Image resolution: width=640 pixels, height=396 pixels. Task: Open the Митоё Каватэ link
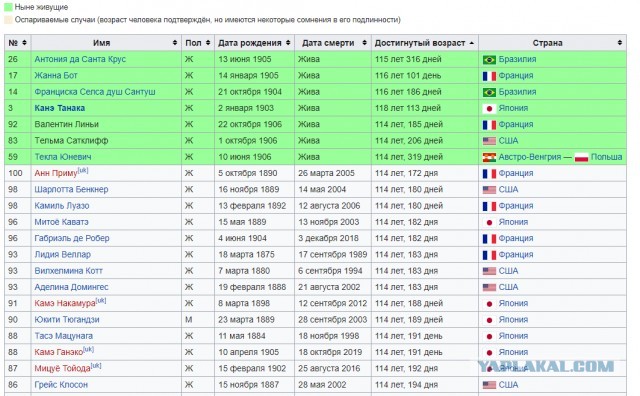(x=61, y=222)
